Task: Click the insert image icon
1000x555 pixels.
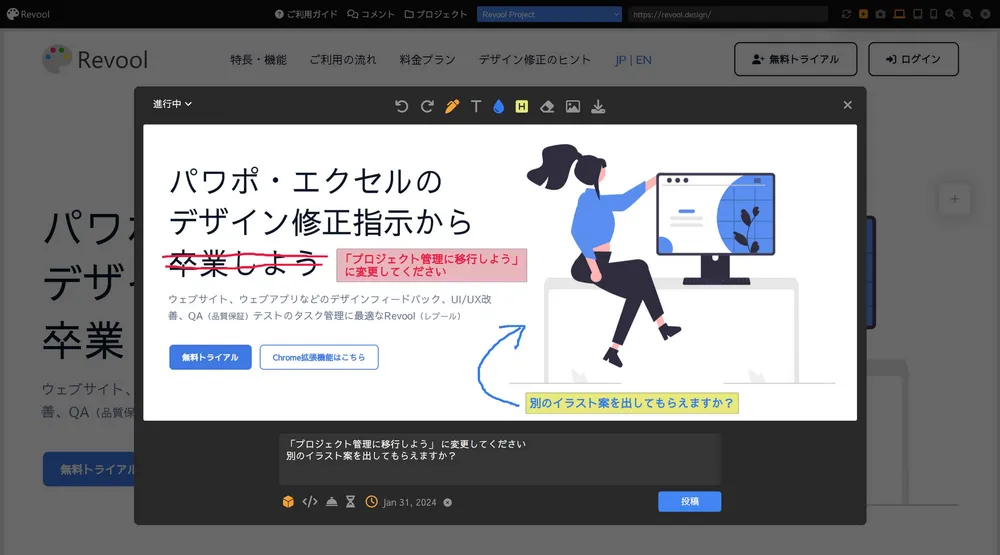Action: [x=573, y=107]
